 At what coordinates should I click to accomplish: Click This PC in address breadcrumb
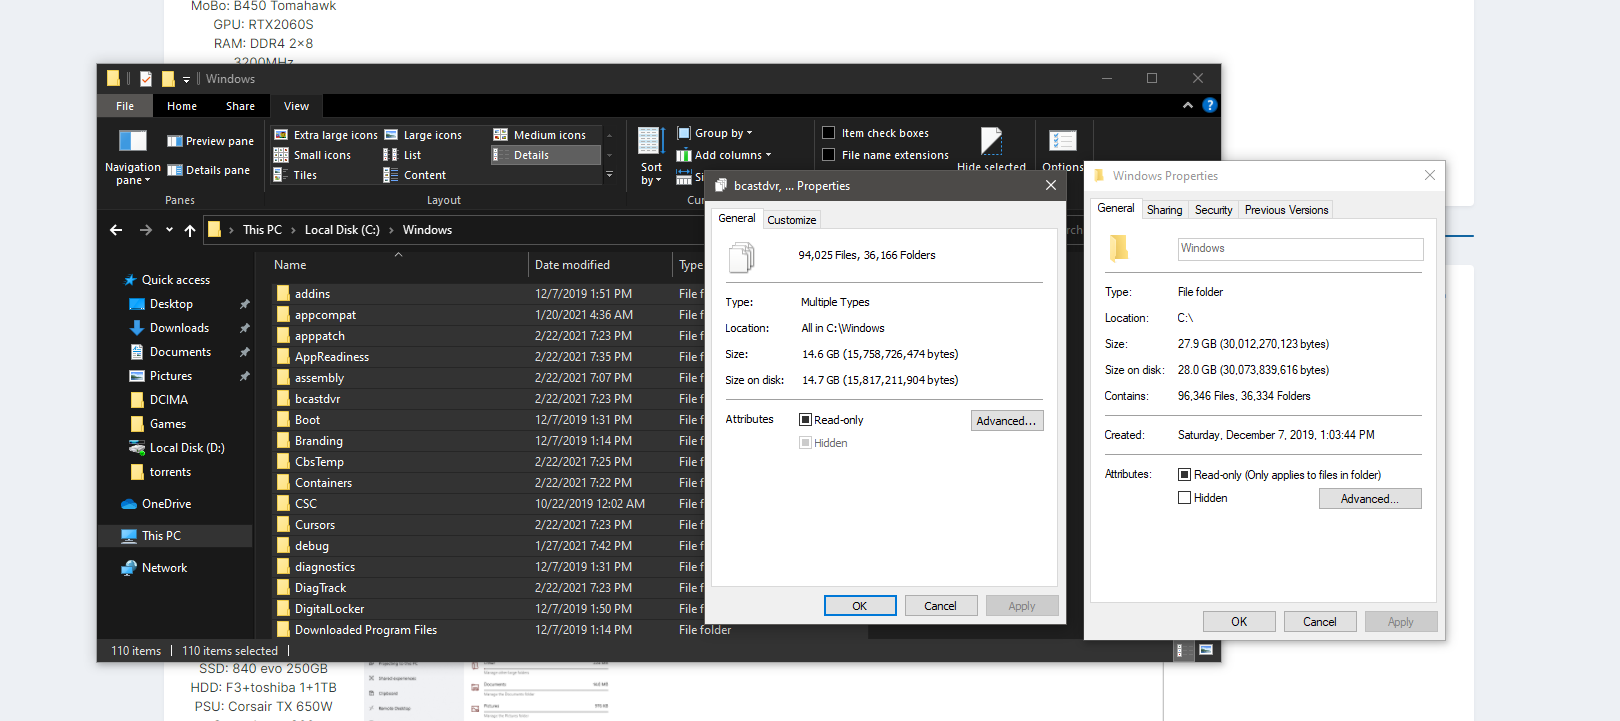[x=262, y=230]
